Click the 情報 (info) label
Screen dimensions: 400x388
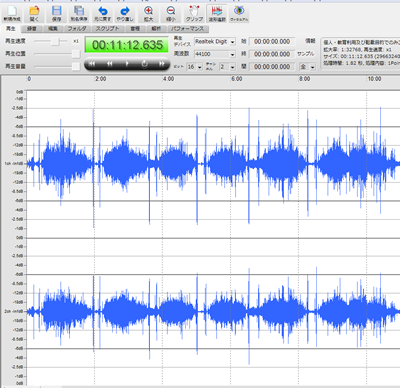tap(310, 41)
